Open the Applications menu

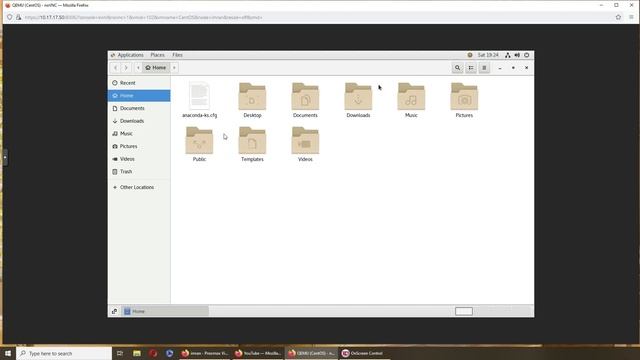[x=130, y=55]
